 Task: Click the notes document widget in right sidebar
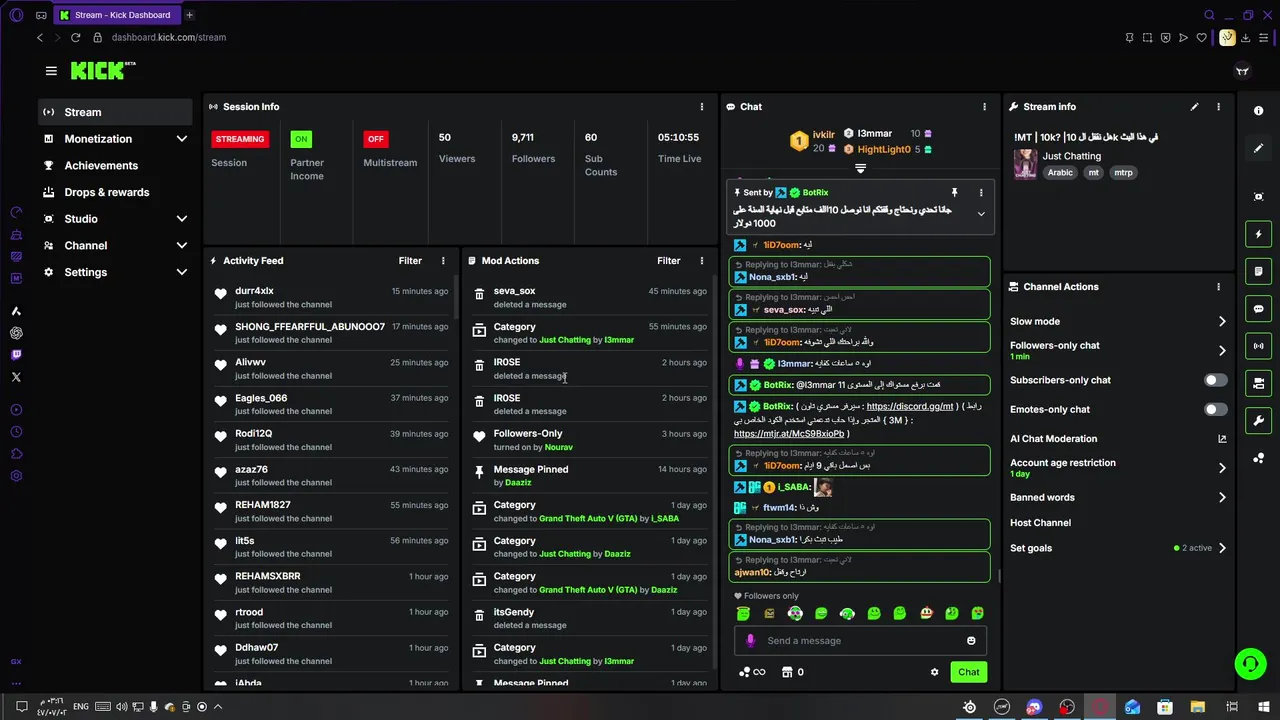coord(1259,271)
